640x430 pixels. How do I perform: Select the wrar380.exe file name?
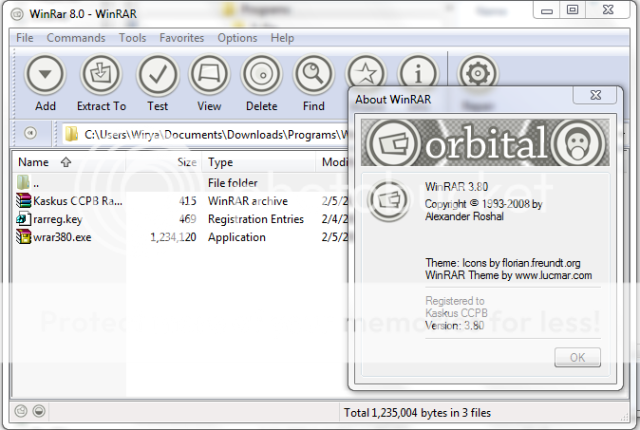(x=62, y=237)
